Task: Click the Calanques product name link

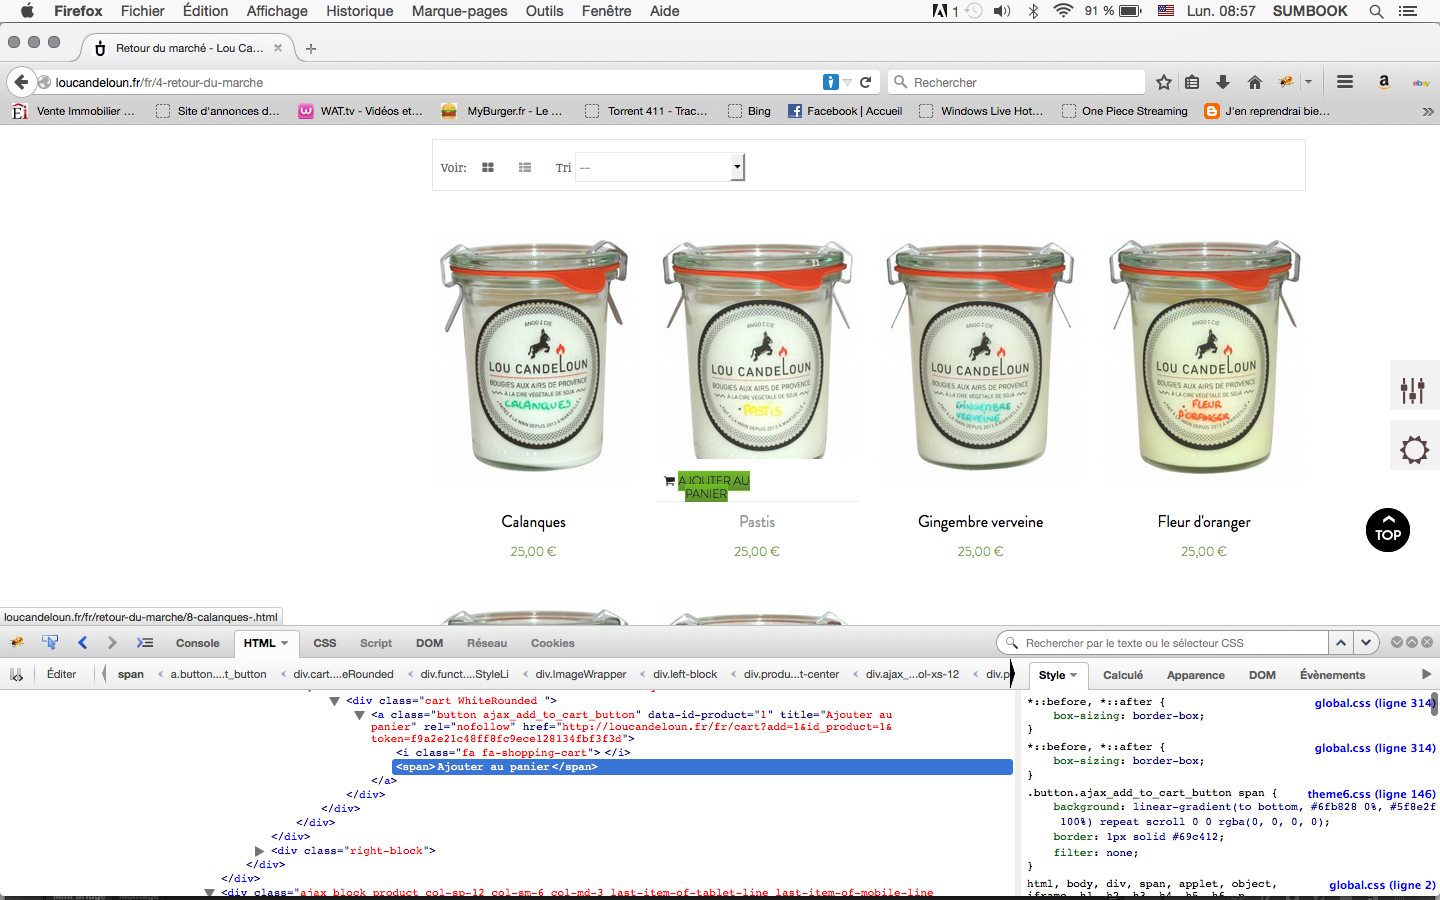Action: tap(533, 522)
